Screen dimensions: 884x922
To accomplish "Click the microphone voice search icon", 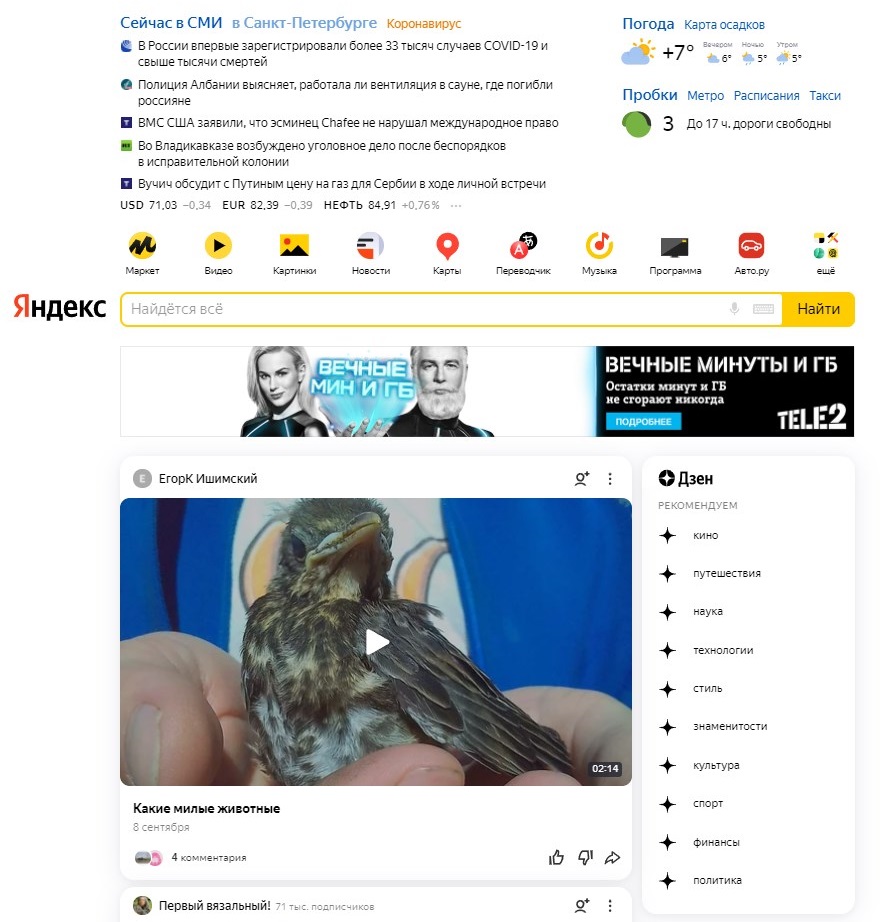I will pos(734,309).
